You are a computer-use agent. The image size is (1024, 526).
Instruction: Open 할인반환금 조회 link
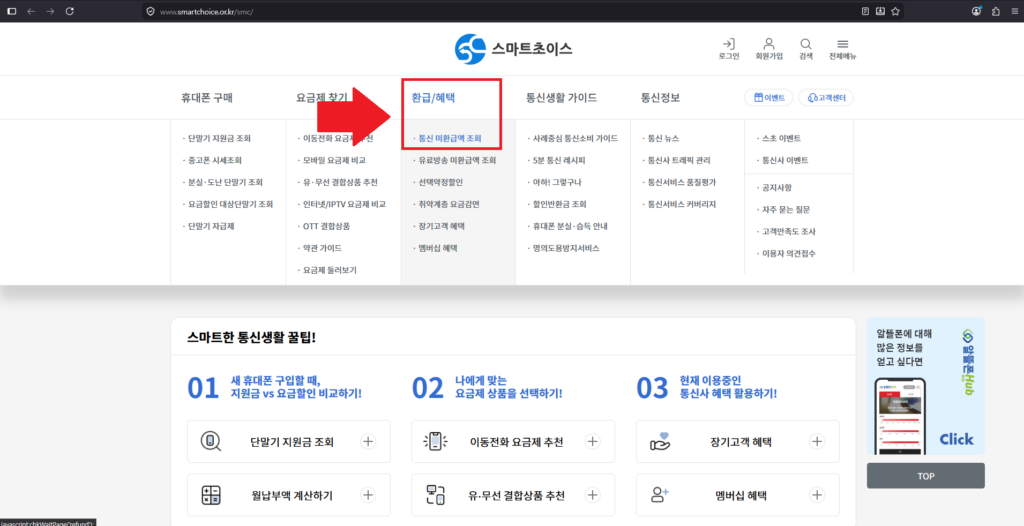click(x=559, y=204)
